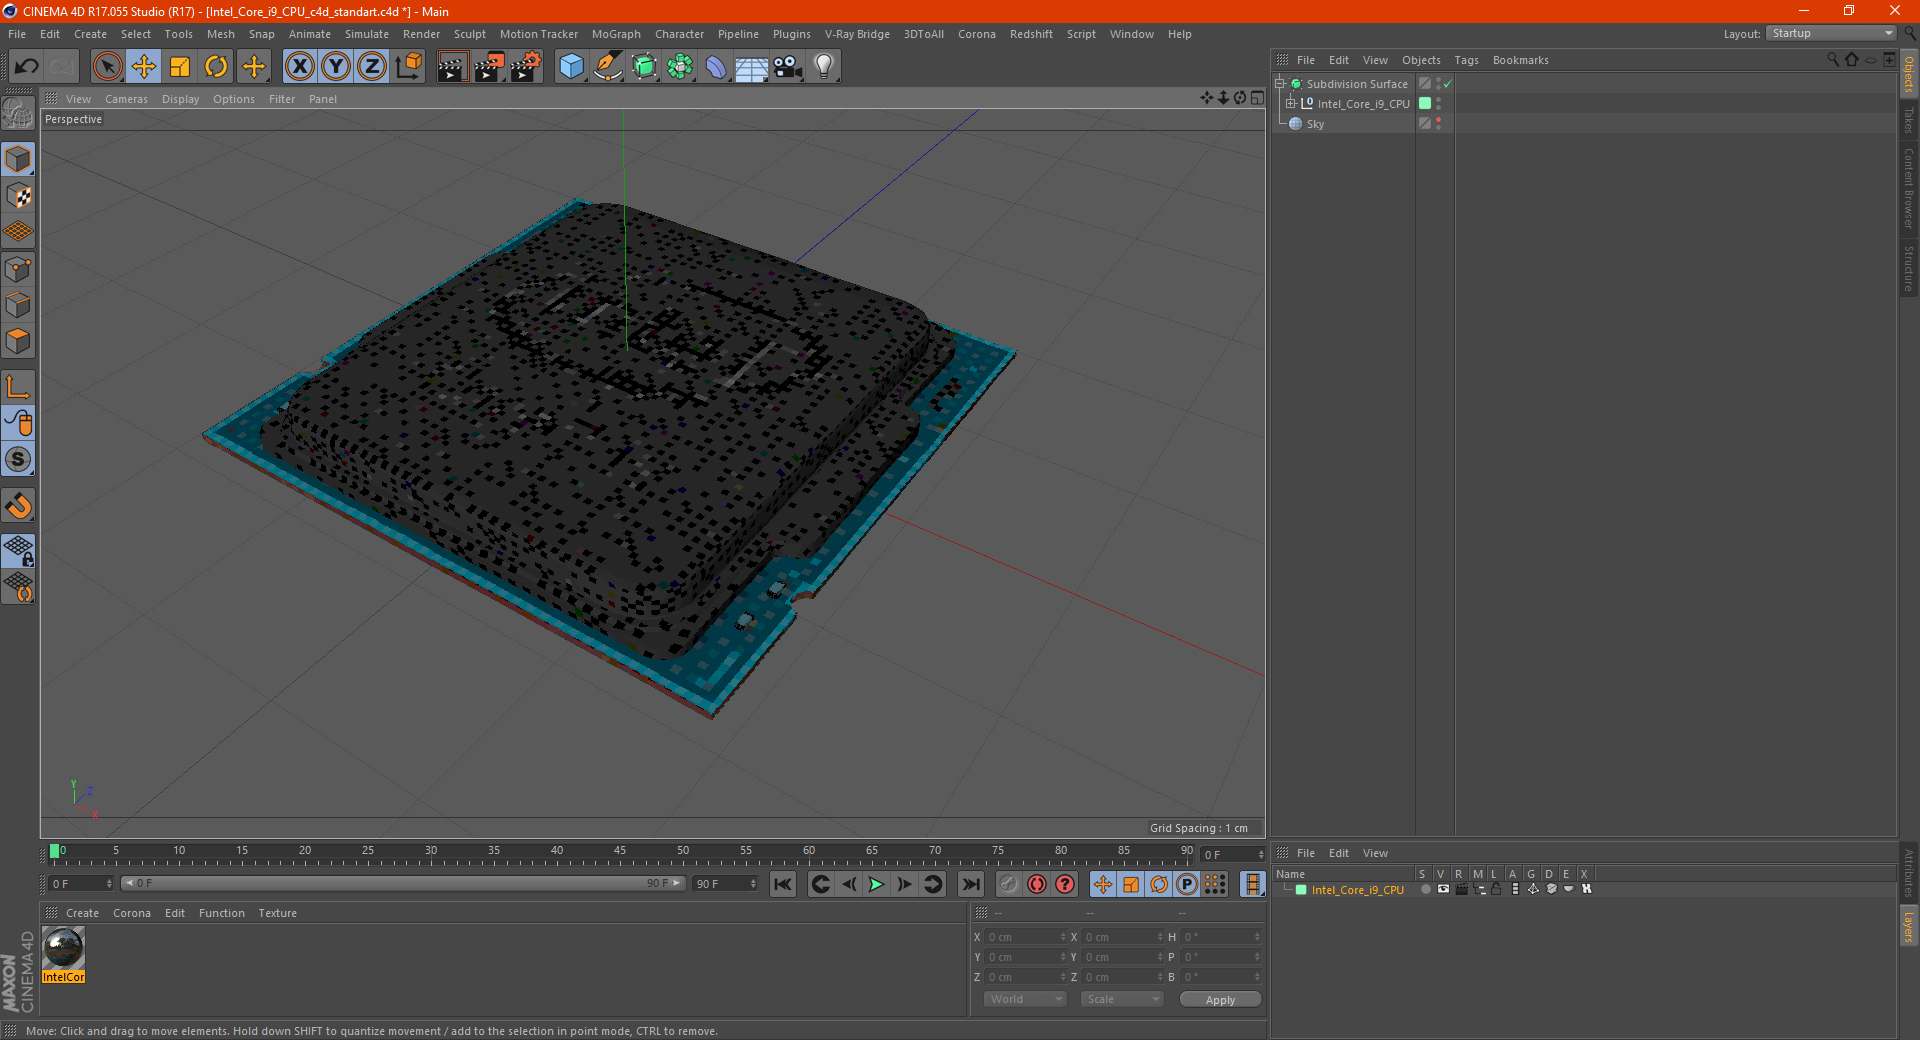
Task: Toggle Intel_Core_i9_CPU layer solo dot
Action: (x=1425, y=889)
